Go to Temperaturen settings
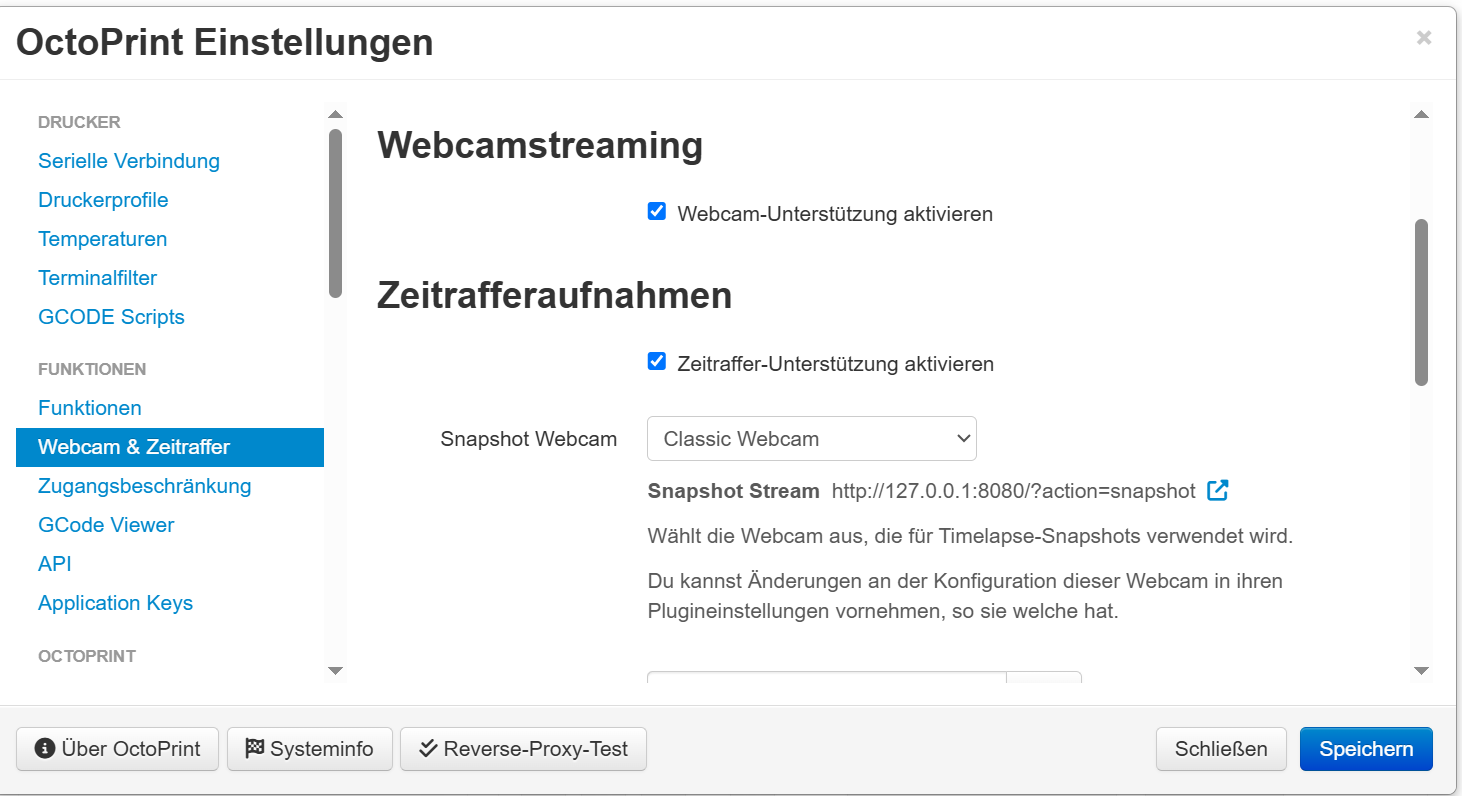This screenshot has width=1462, height=796. [x=103, y=239]
